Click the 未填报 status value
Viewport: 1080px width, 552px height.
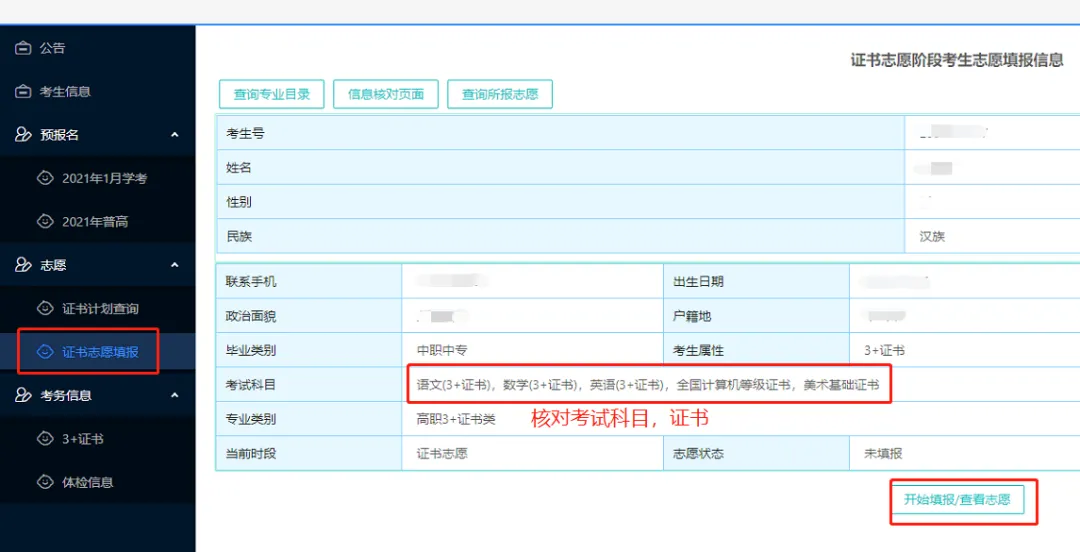click(883, 453)
